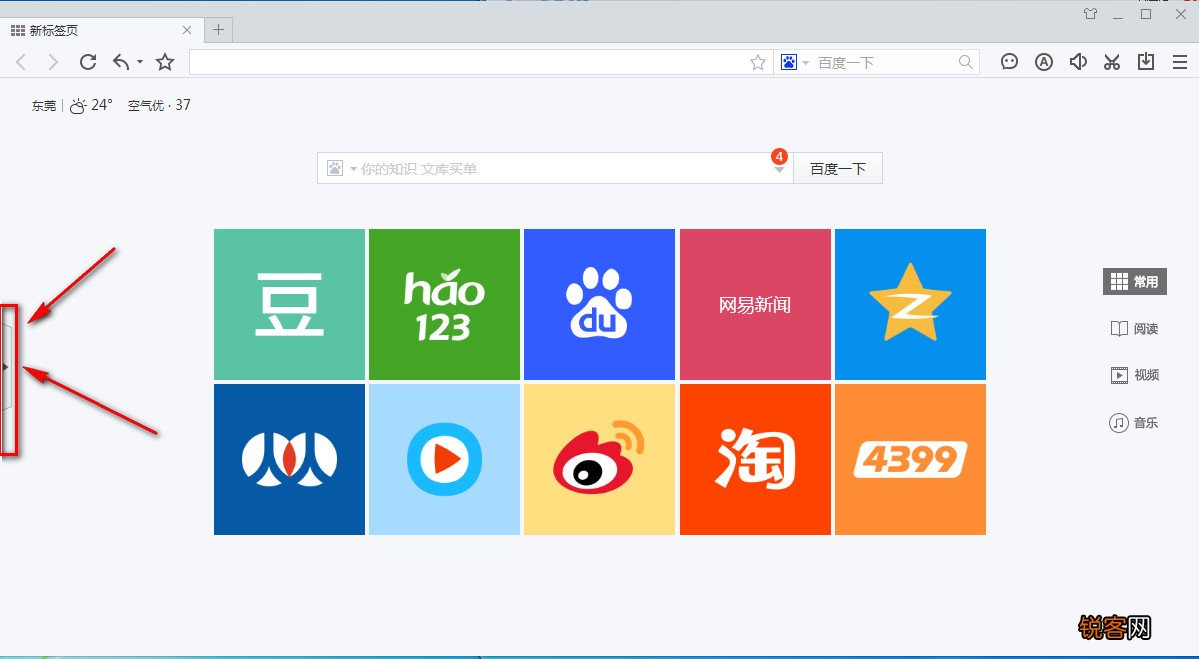Go back with the back arrow
Screen dimensions: 1199x659
tap(21, 62)
